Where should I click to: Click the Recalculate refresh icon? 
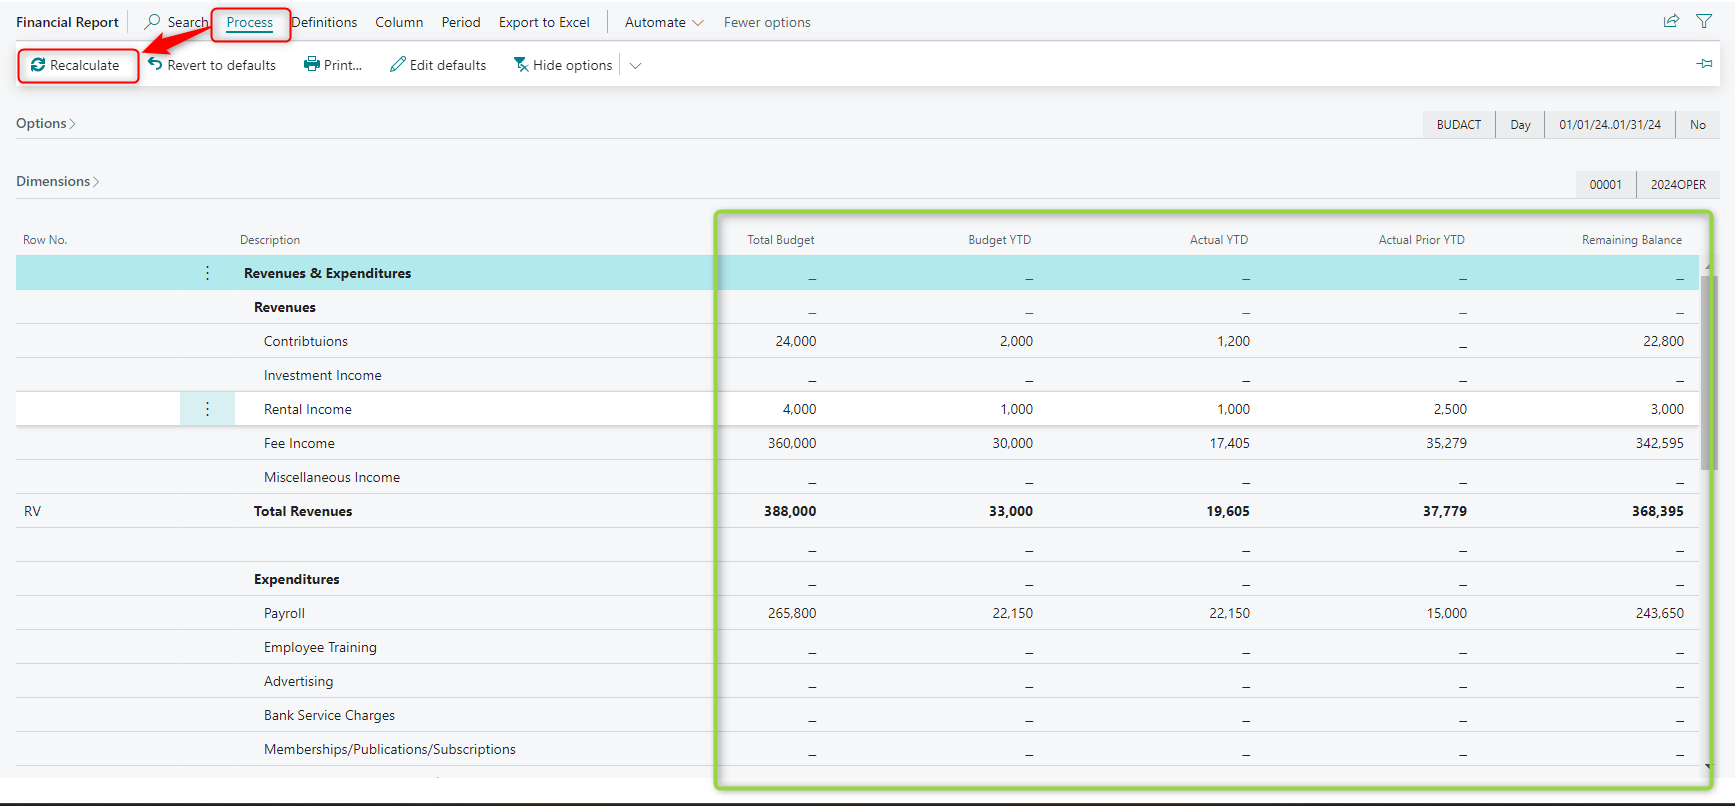(38, 65)
